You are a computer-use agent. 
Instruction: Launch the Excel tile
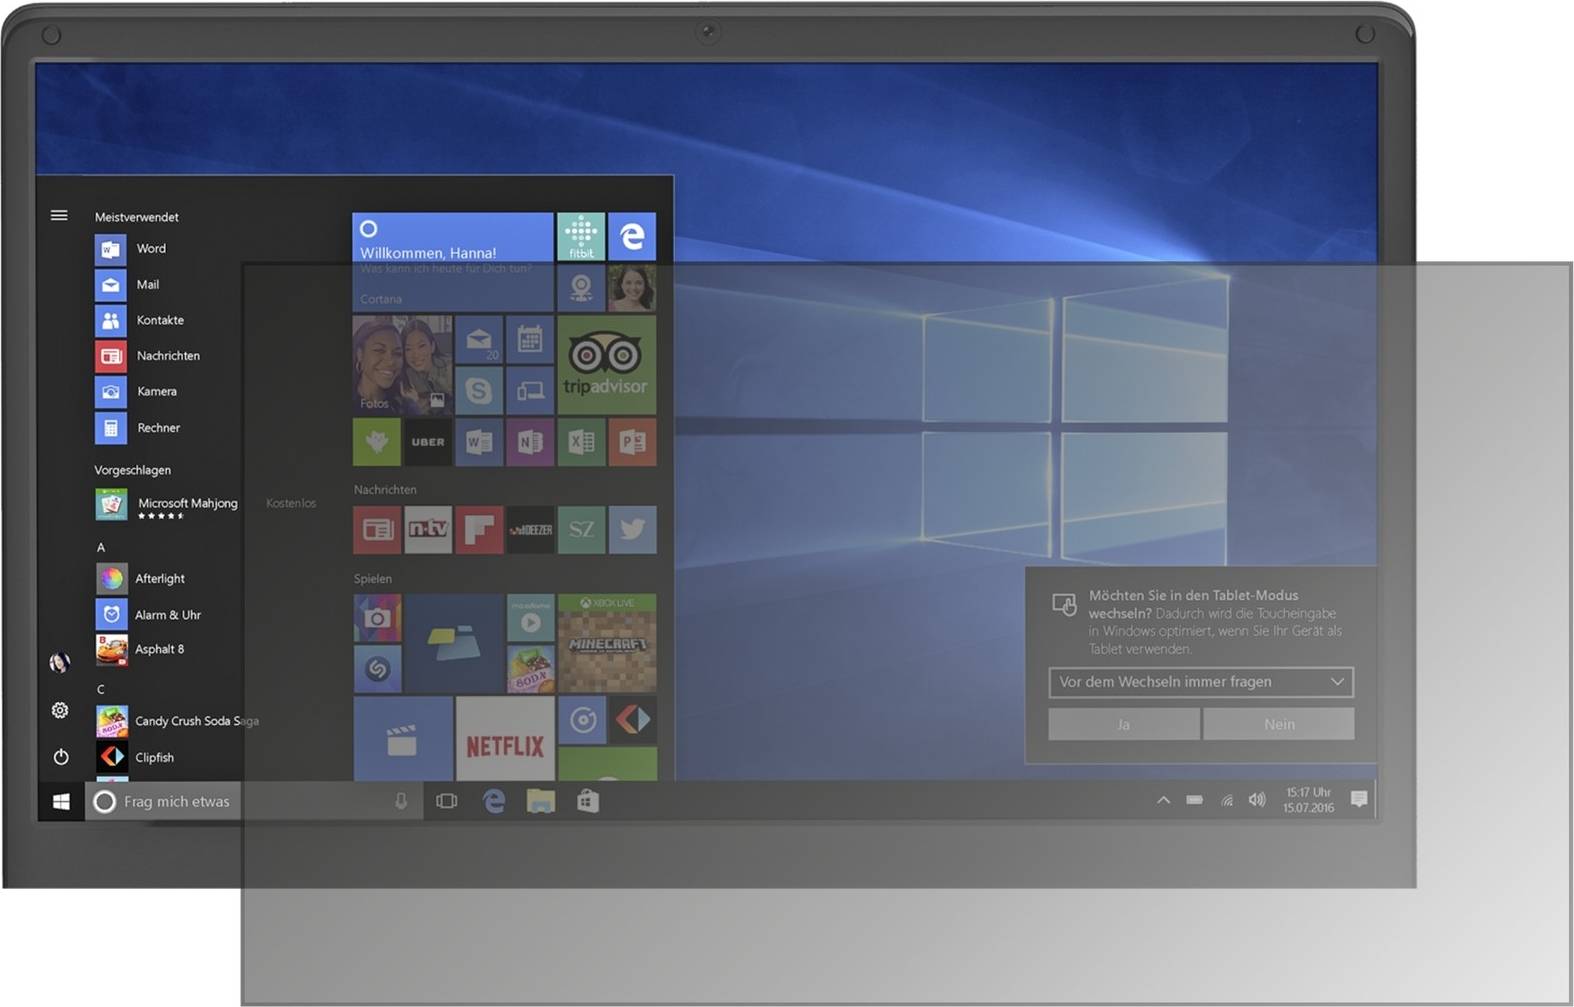pos(581,442)
